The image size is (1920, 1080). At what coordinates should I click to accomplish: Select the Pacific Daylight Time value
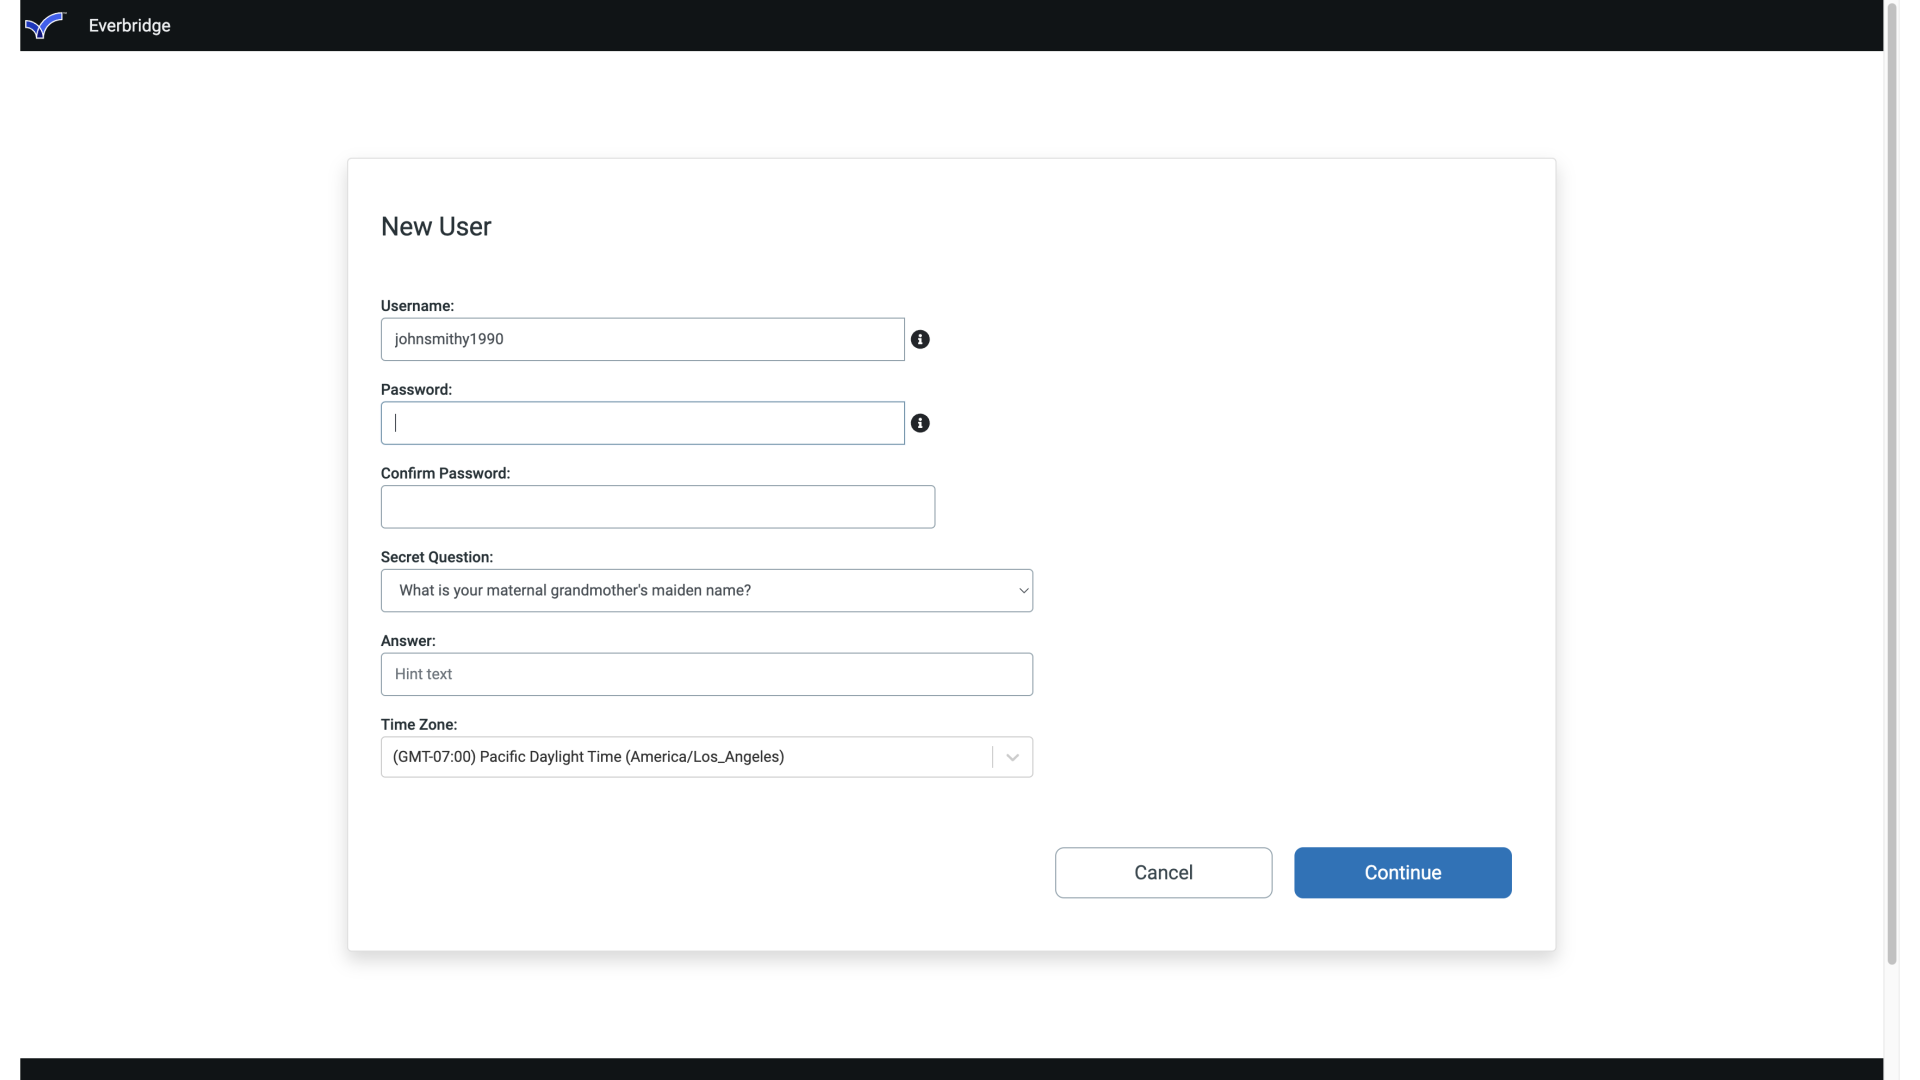[588, 757]
